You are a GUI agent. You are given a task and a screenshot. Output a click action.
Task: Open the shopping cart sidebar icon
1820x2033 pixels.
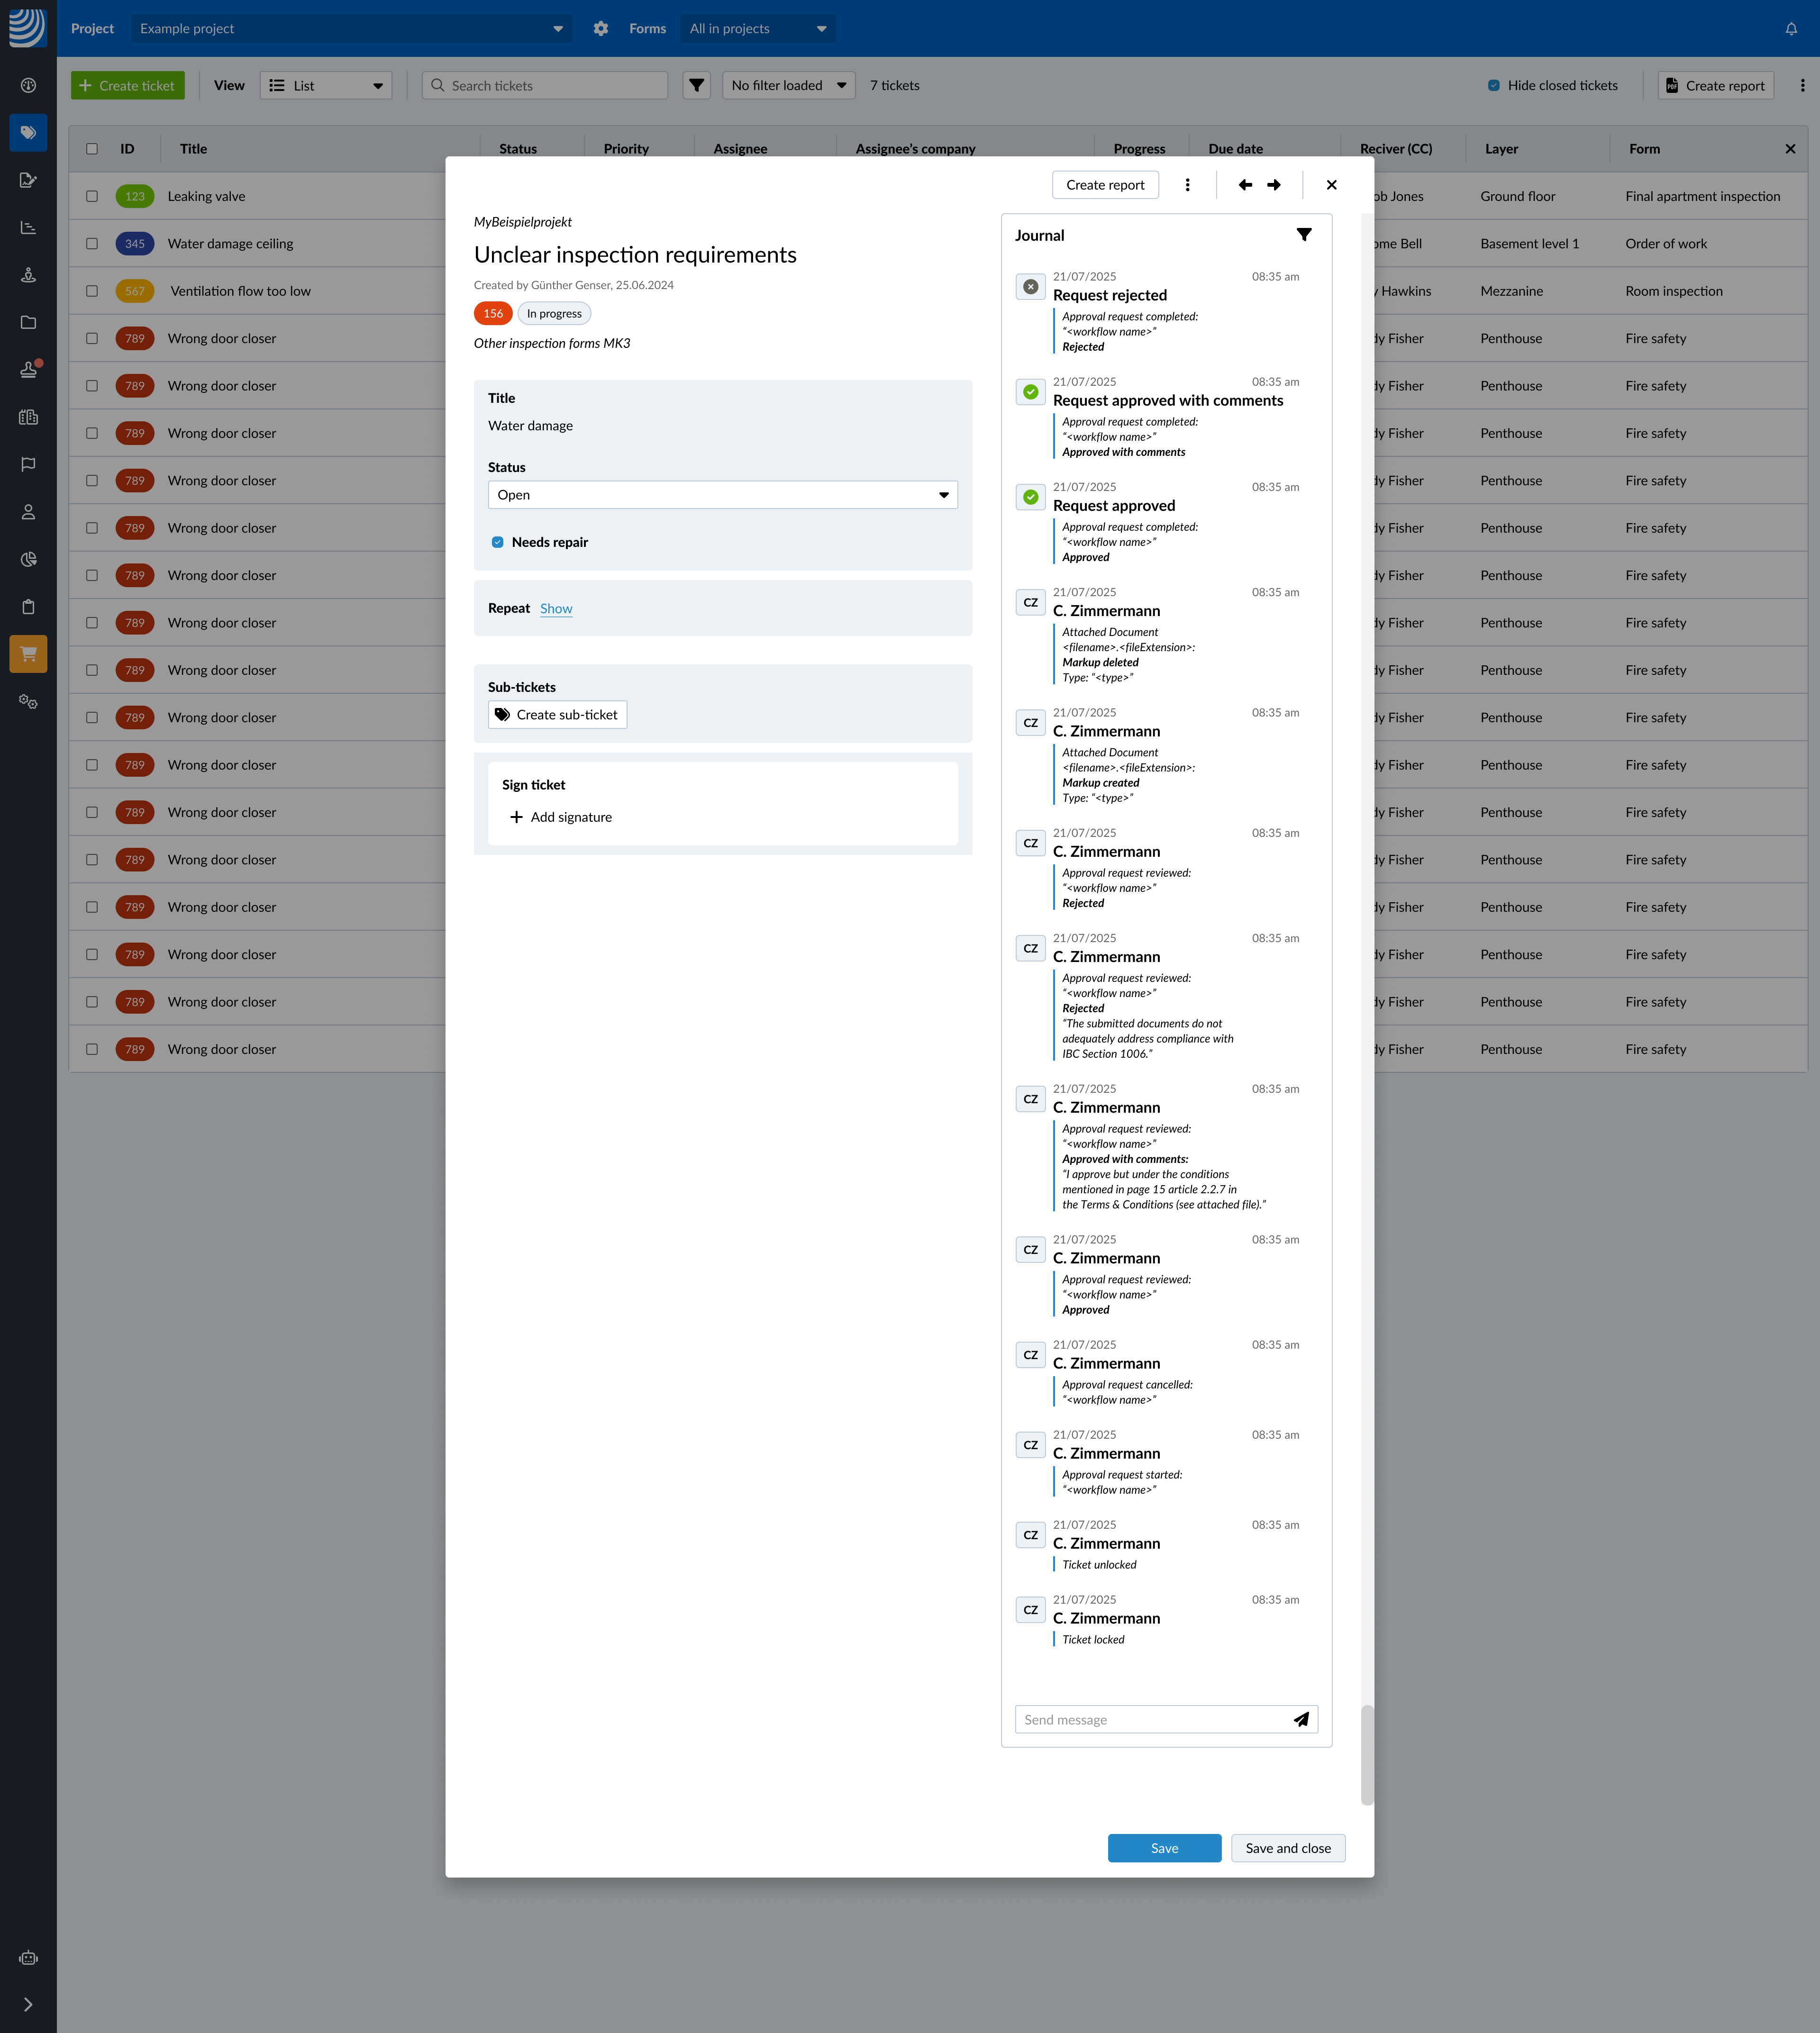(x=28, y=654)
